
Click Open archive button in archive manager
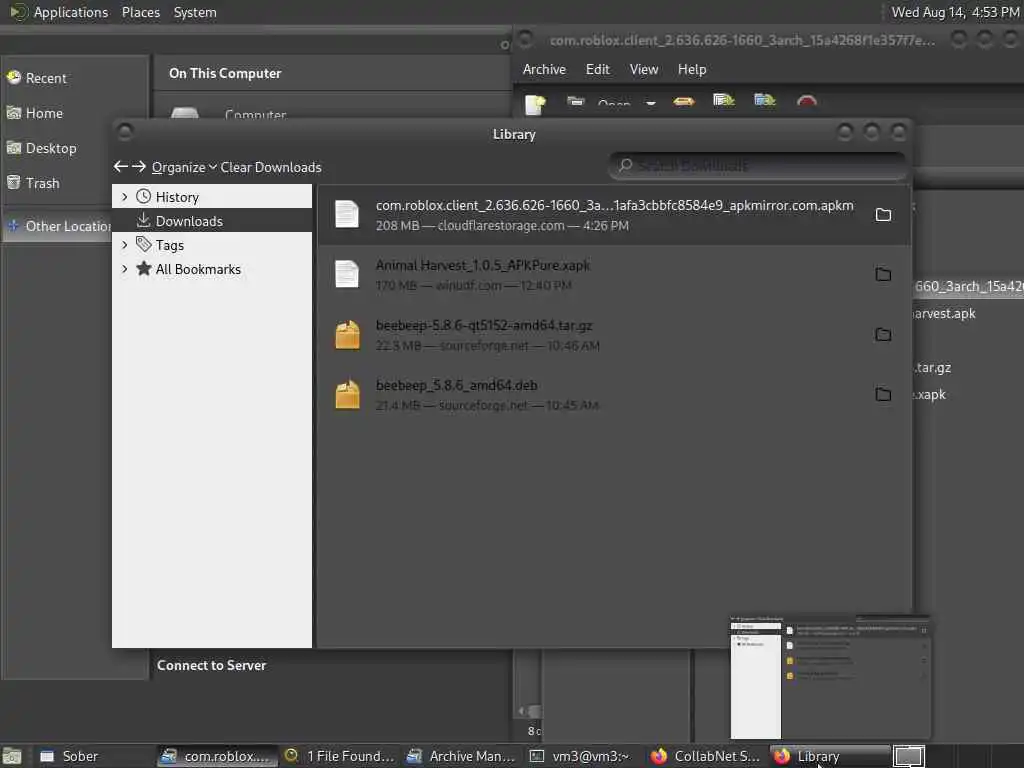click(598, 102)
